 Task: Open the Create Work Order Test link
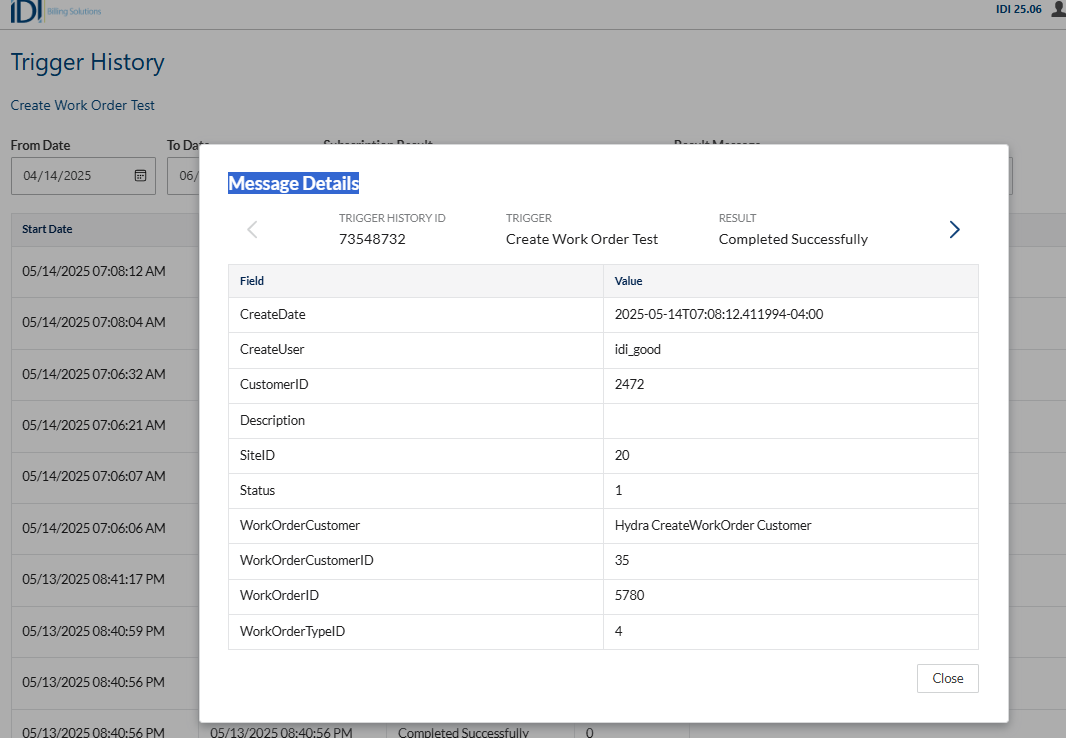82,105
